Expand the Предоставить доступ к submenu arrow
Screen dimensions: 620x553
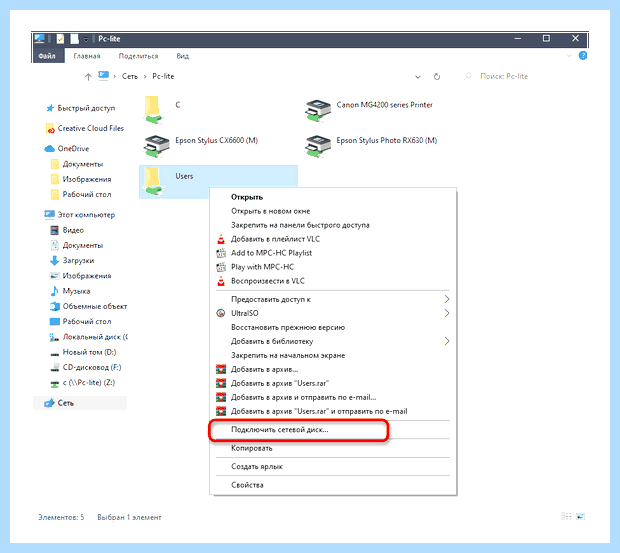(446, 299)
